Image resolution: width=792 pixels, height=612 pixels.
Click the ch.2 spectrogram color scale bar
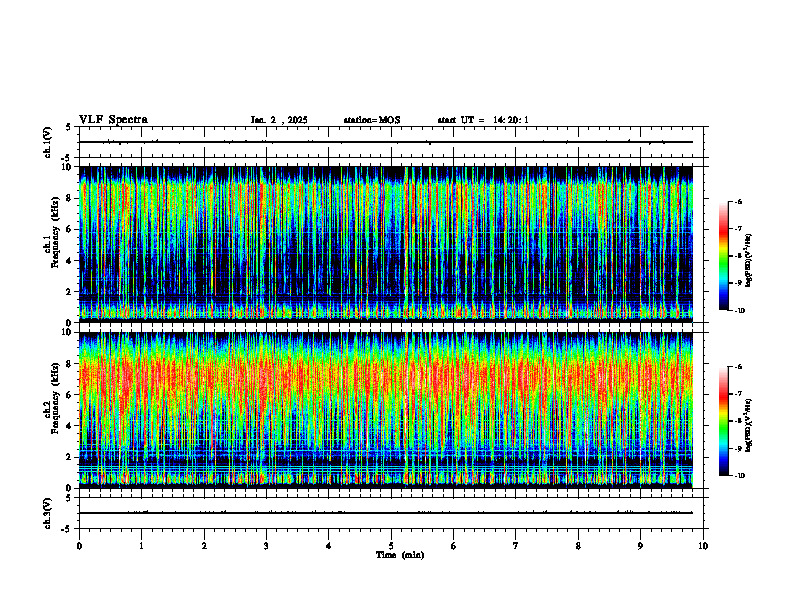(x=723, y=421)
